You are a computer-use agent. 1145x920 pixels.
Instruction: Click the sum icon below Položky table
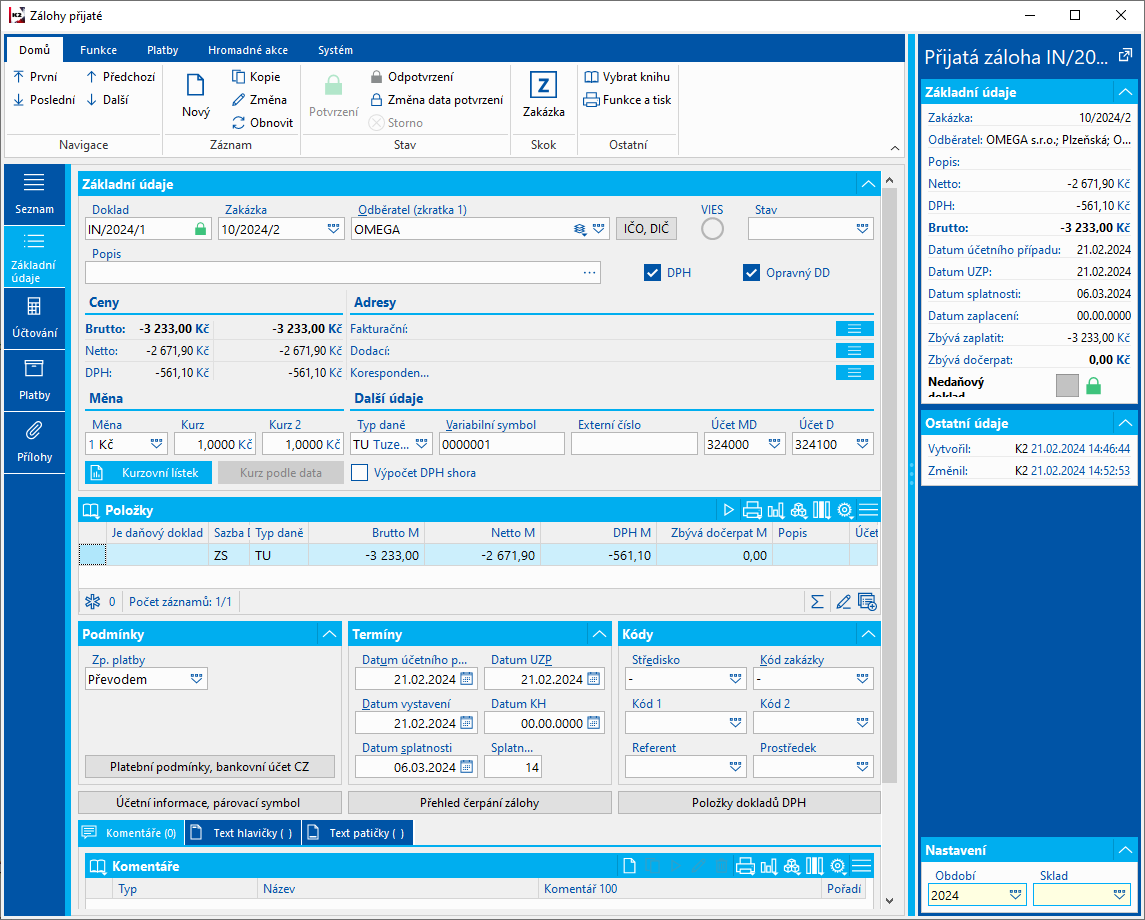coord(817,601)
